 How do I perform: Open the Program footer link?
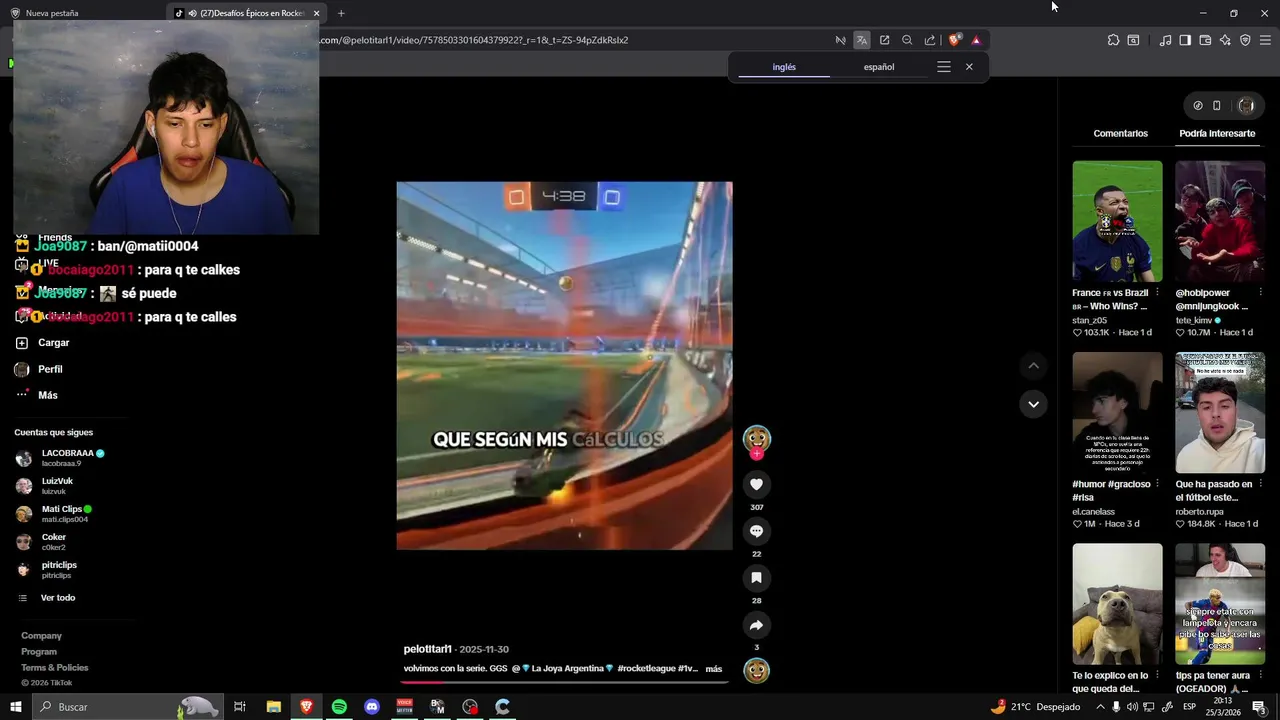(39, 652)
